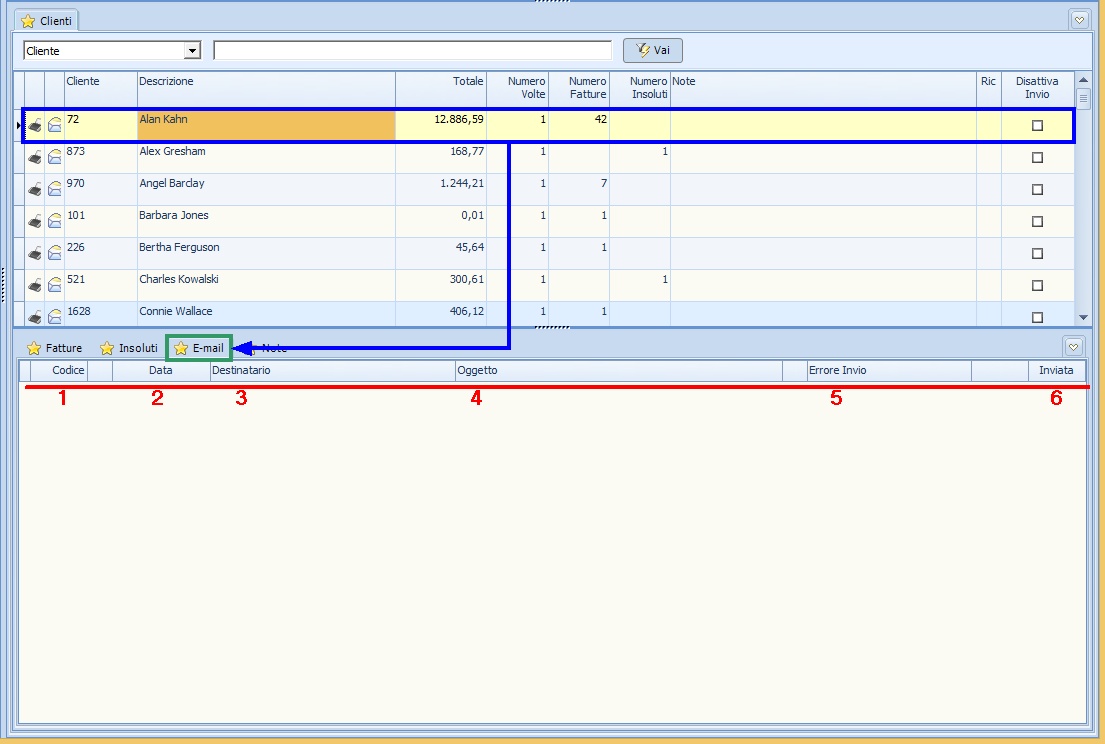Open the Insoluti tab

click(129, 348)
